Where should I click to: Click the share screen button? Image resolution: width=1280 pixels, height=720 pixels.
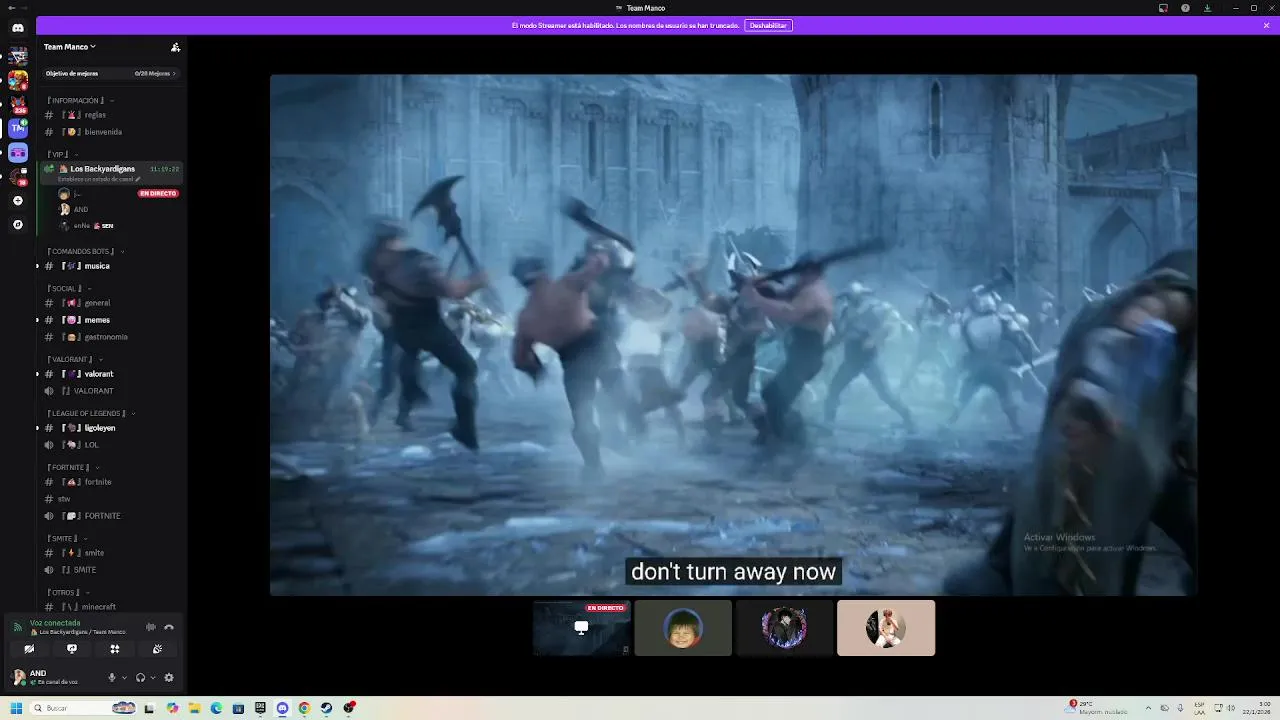click(72, 649)
